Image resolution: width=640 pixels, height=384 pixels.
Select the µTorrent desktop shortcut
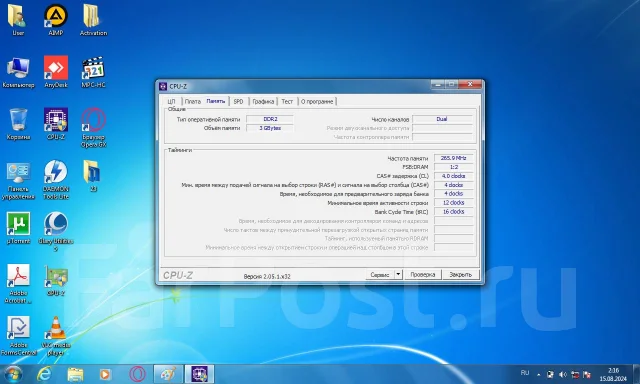pos(18,228)
